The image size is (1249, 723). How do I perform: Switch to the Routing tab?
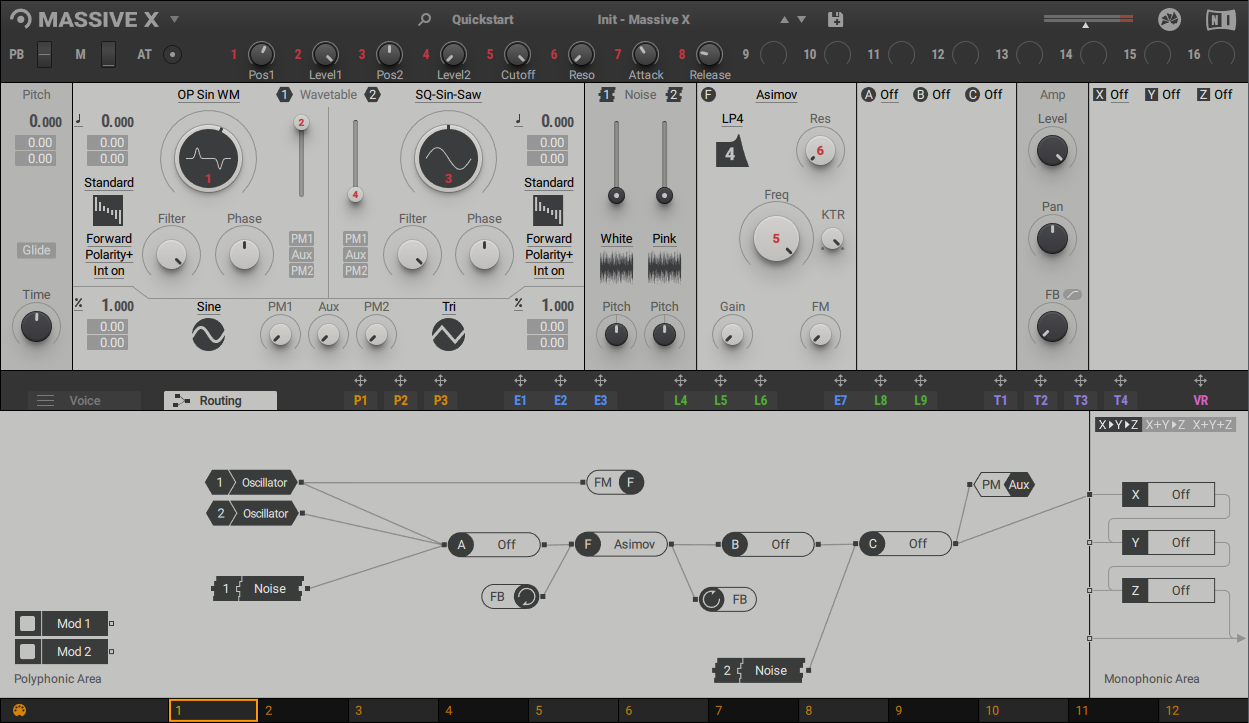point(220,400)
